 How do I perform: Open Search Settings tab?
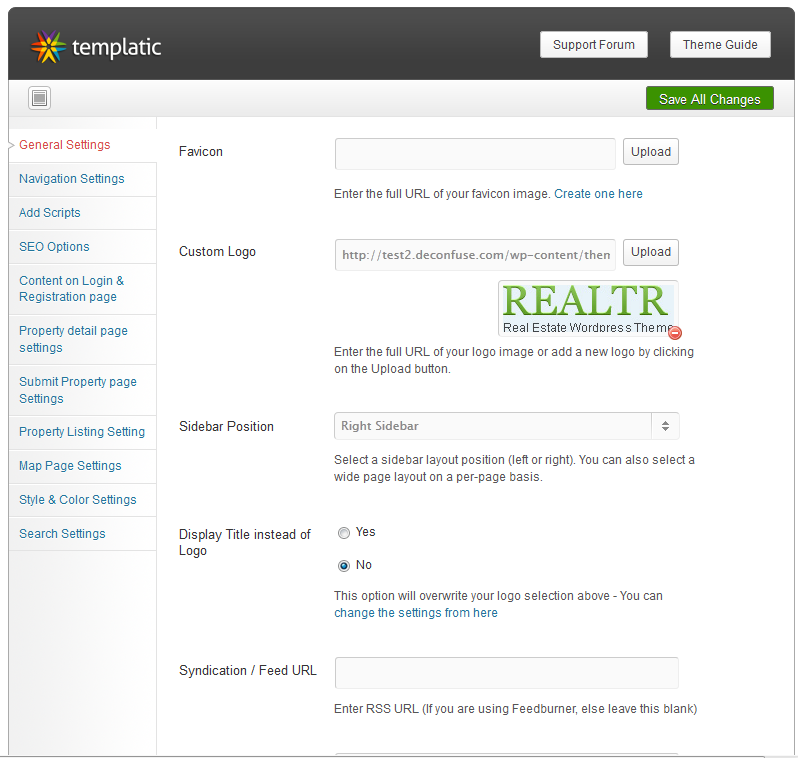tap(82, 534)
